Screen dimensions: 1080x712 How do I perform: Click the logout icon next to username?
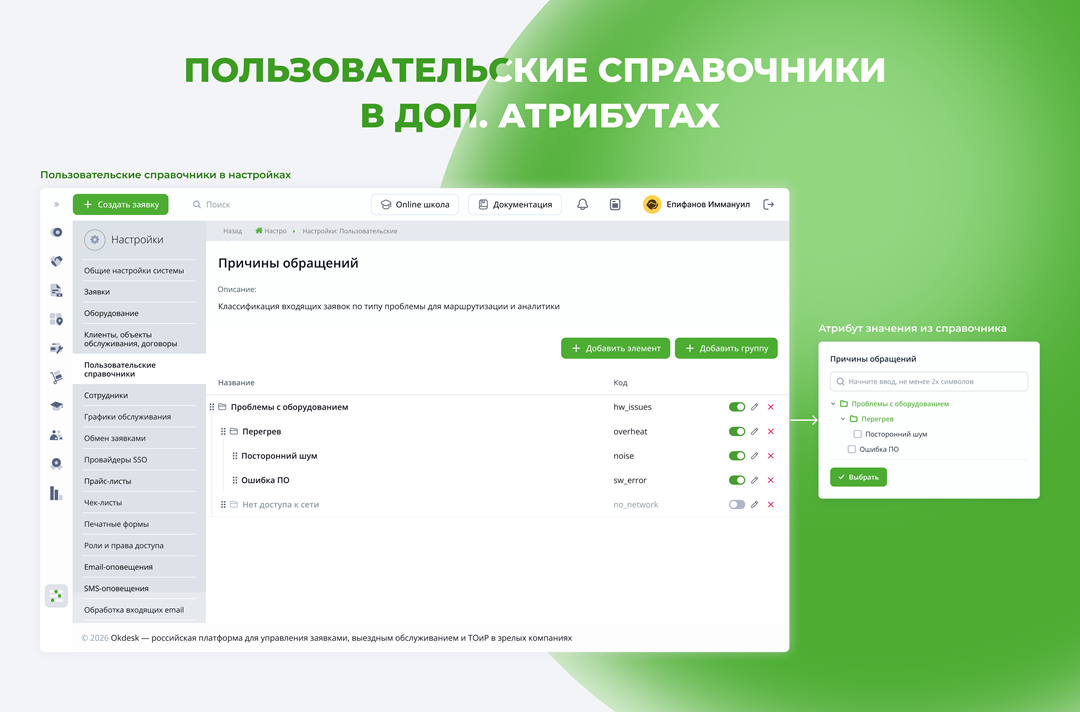[x=769, y=205]
